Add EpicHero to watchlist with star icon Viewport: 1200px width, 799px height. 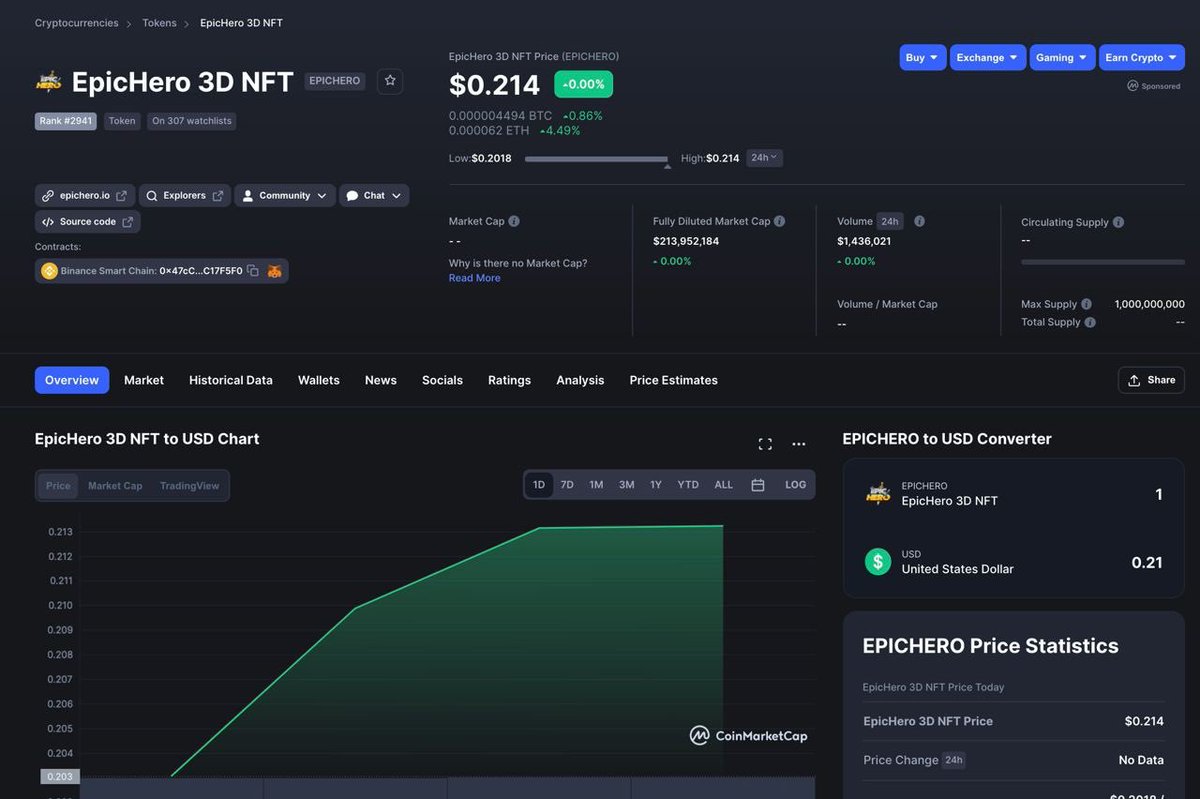pyautogui.click(x=390, y=81)
